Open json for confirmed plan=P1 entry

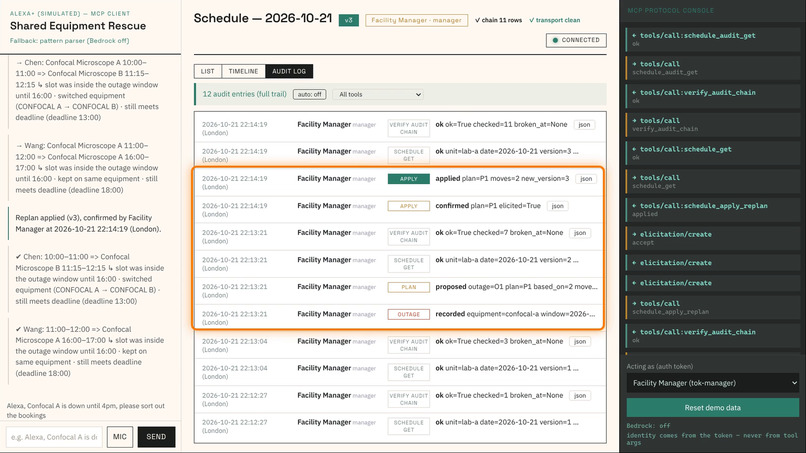[558, 206]
